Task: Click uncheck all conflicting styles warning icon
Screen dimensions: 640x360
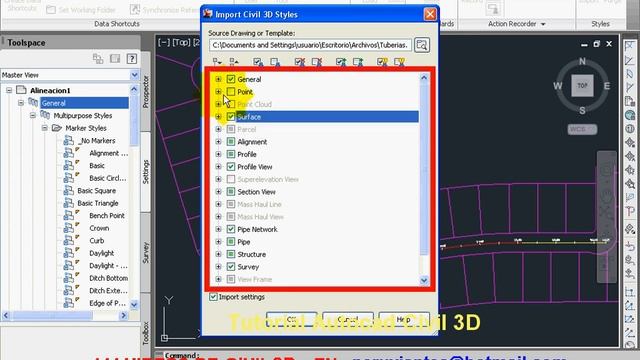Action: 400,62
